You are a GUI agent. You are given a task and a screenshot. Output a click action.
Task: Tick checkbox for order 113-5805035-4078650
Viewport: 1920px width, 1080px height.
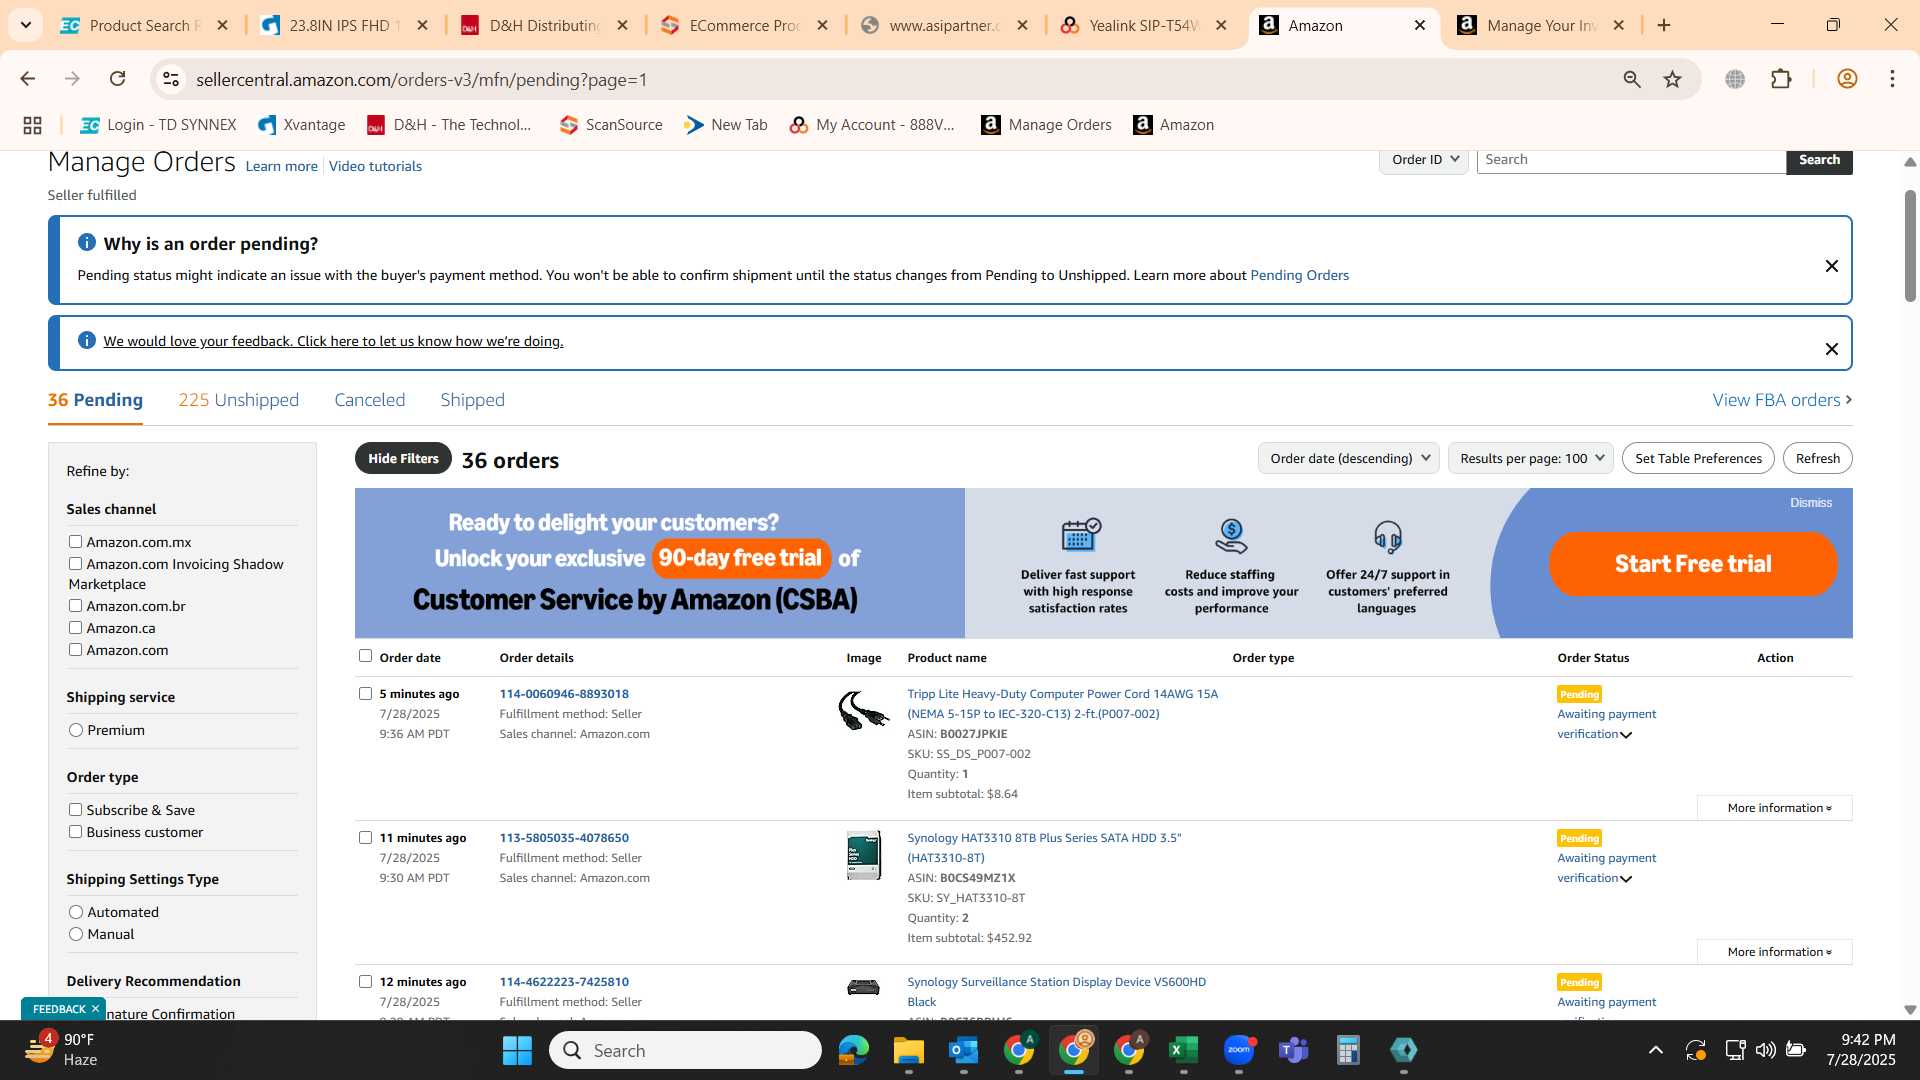[365, 837]
